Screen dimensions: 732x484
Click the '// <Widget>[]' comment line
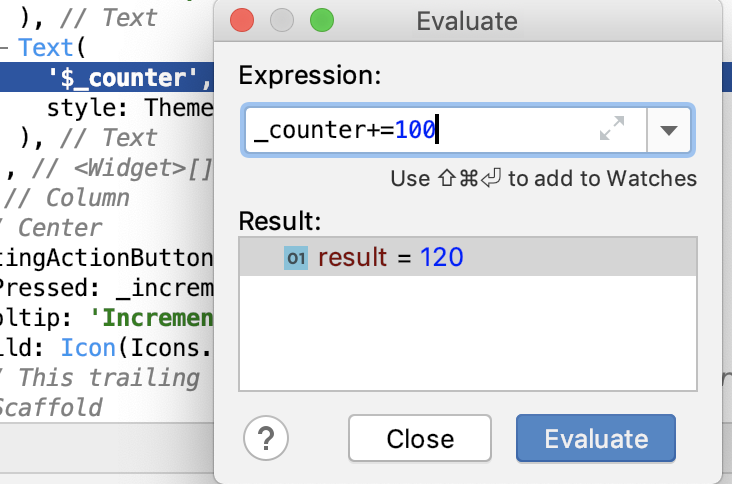[x=118, y=167]
